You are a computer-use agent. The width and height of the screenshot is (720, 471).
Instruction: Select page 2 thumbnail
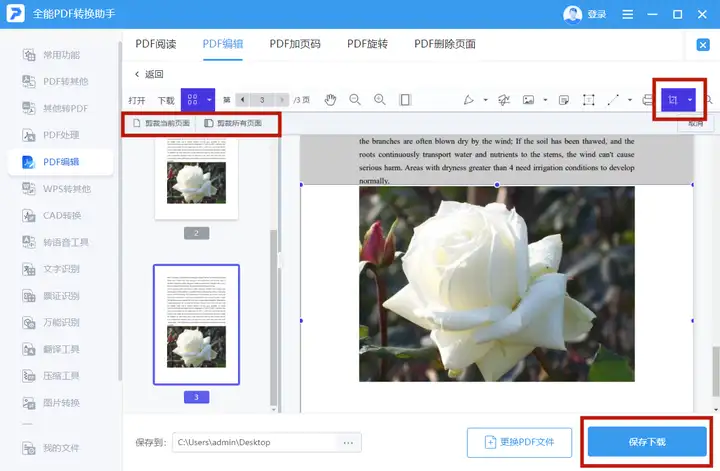pos(197,179)
